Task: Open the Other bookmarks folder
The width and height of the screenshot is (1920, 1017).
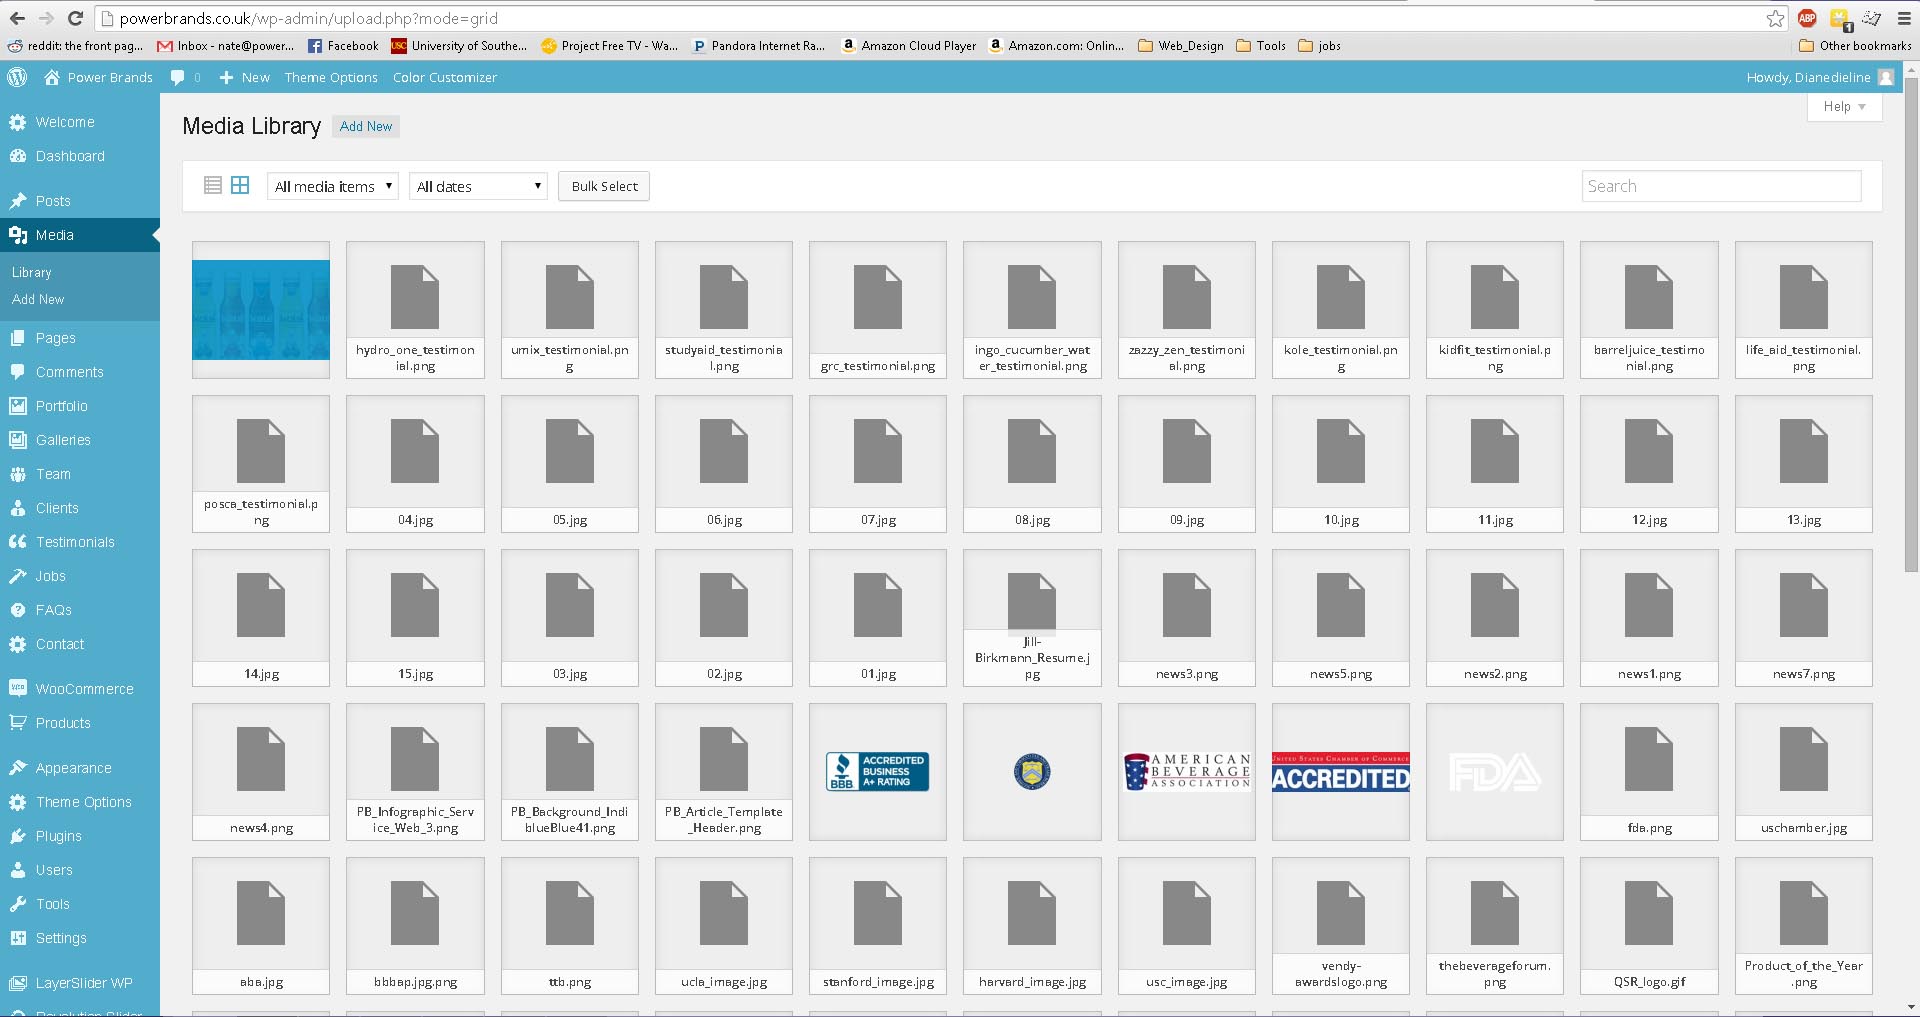Action: pyautogui.click(x=1855, y=45)
